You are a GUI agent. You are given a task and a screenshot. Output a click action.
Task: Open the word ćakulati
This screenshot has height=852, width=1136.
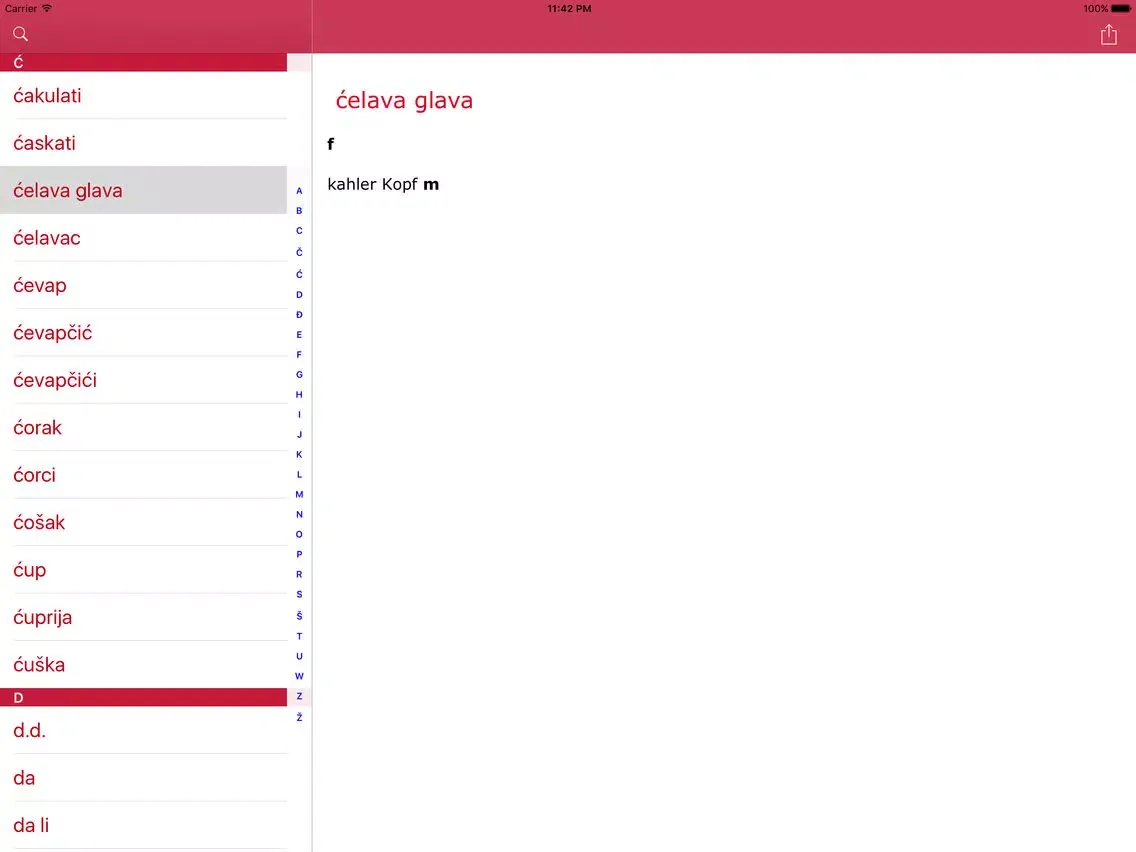tap(143, 96)
